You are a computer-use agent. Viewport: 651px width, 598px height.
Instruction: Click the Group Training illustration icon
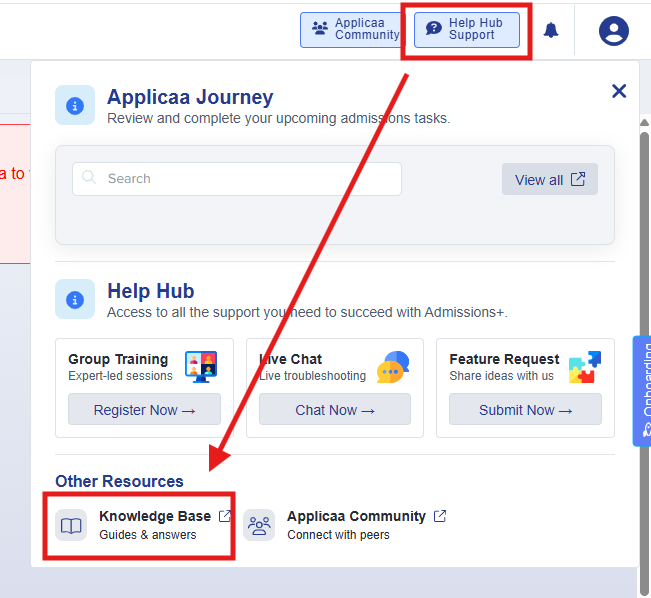(202, 367)
